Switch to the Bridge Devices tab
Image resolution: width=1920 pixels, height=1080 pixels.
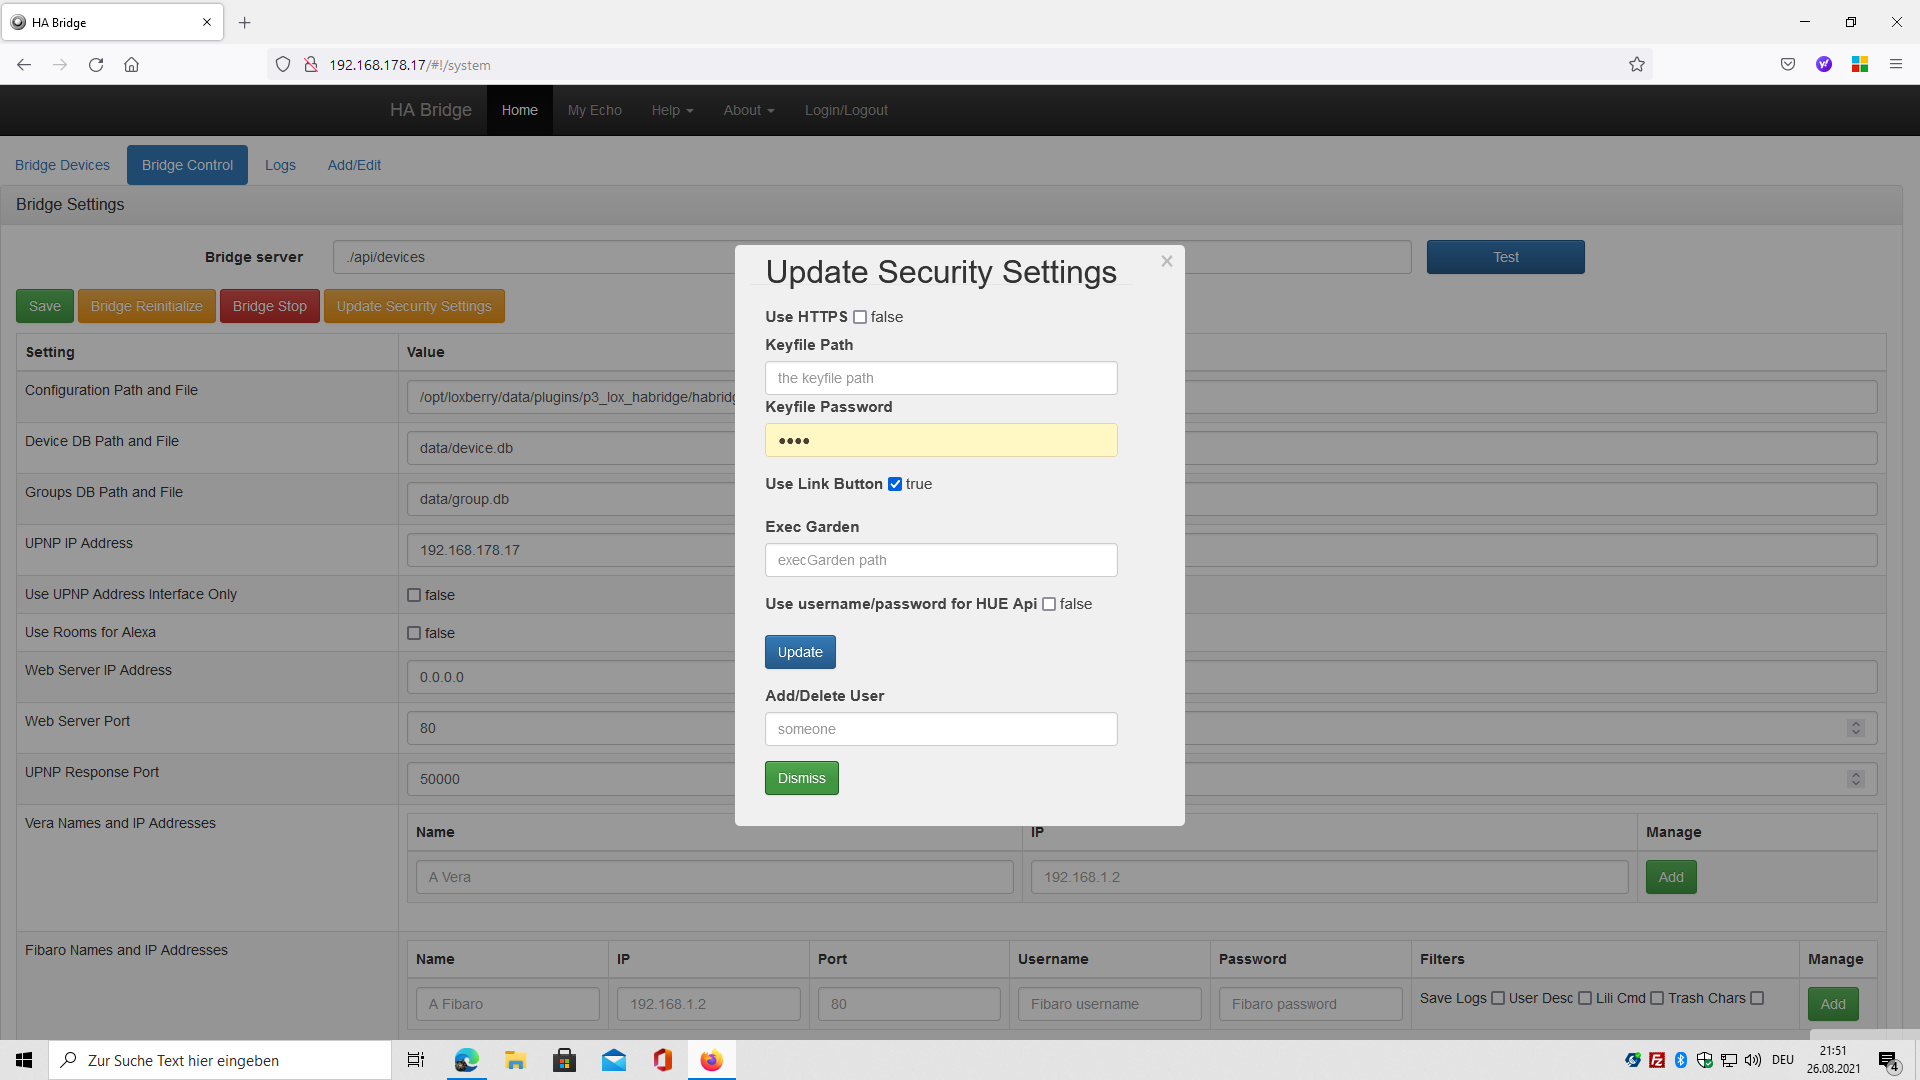[62, 165]
